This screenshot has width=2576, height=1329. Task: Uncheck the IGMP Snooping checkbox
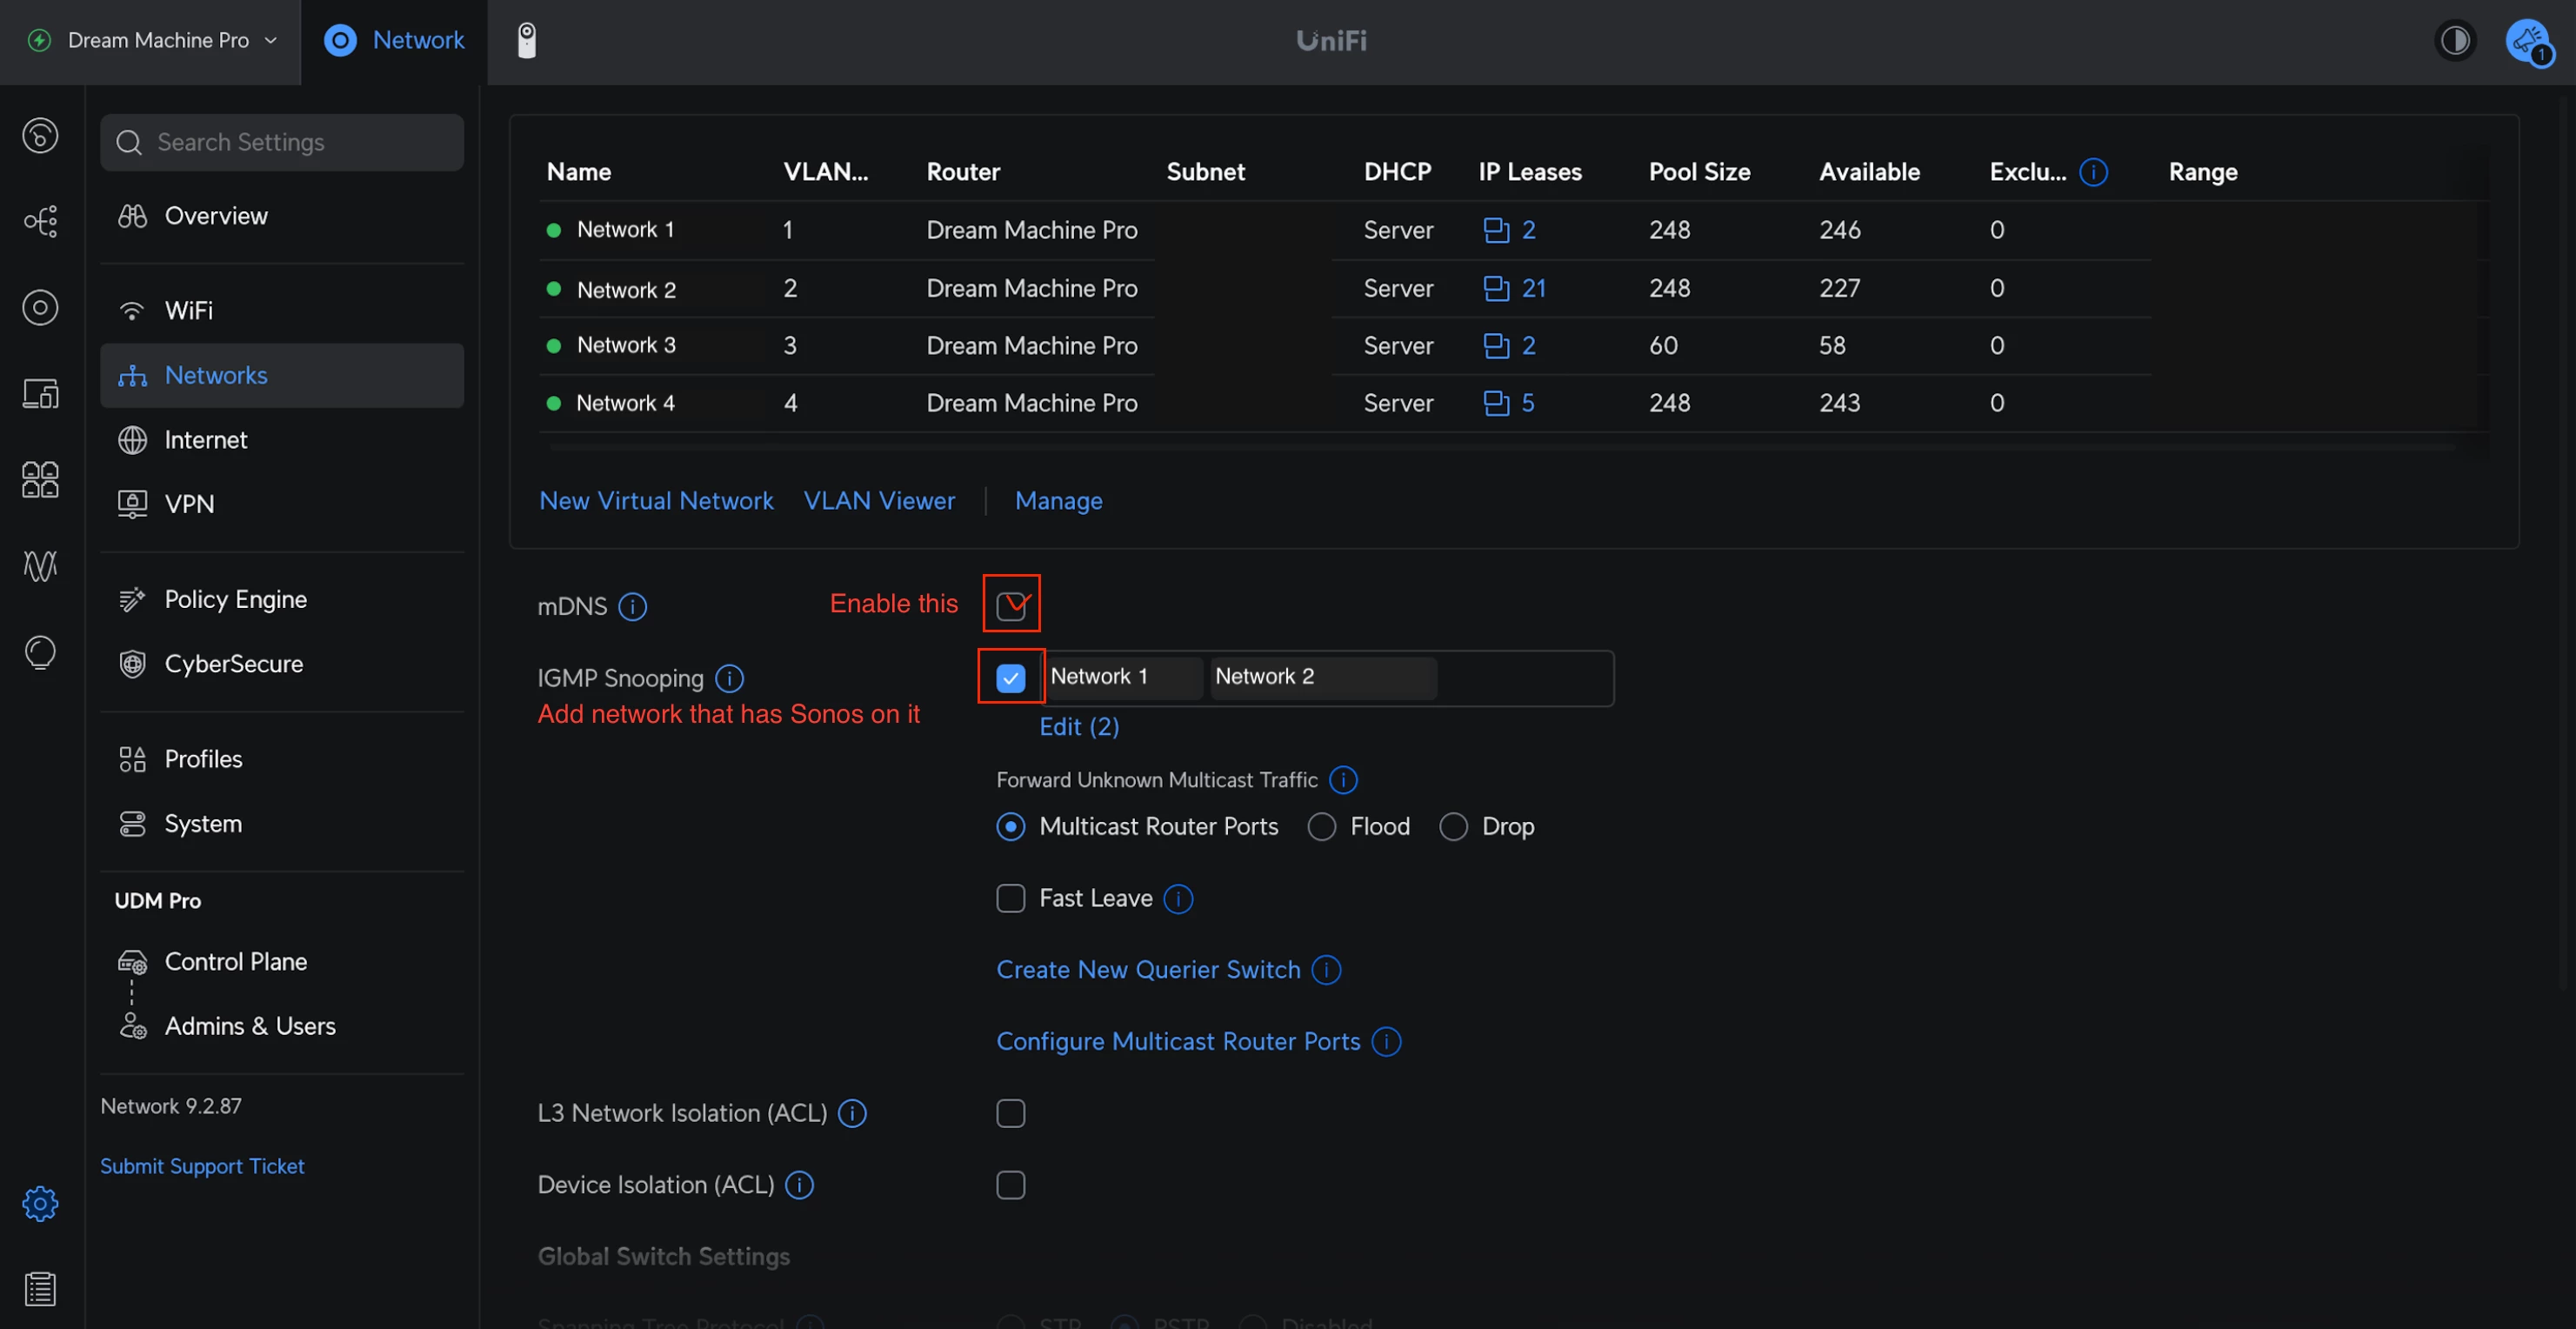pos(1010,678)
